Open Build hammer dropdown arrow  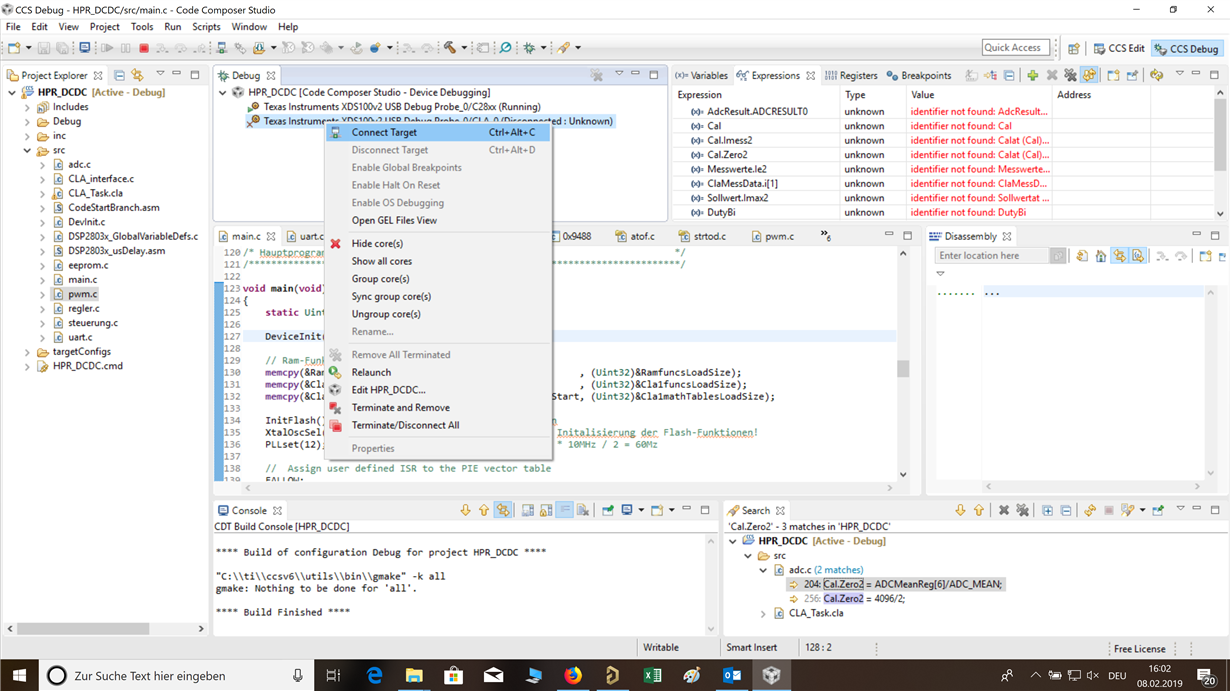click(464, 48)
